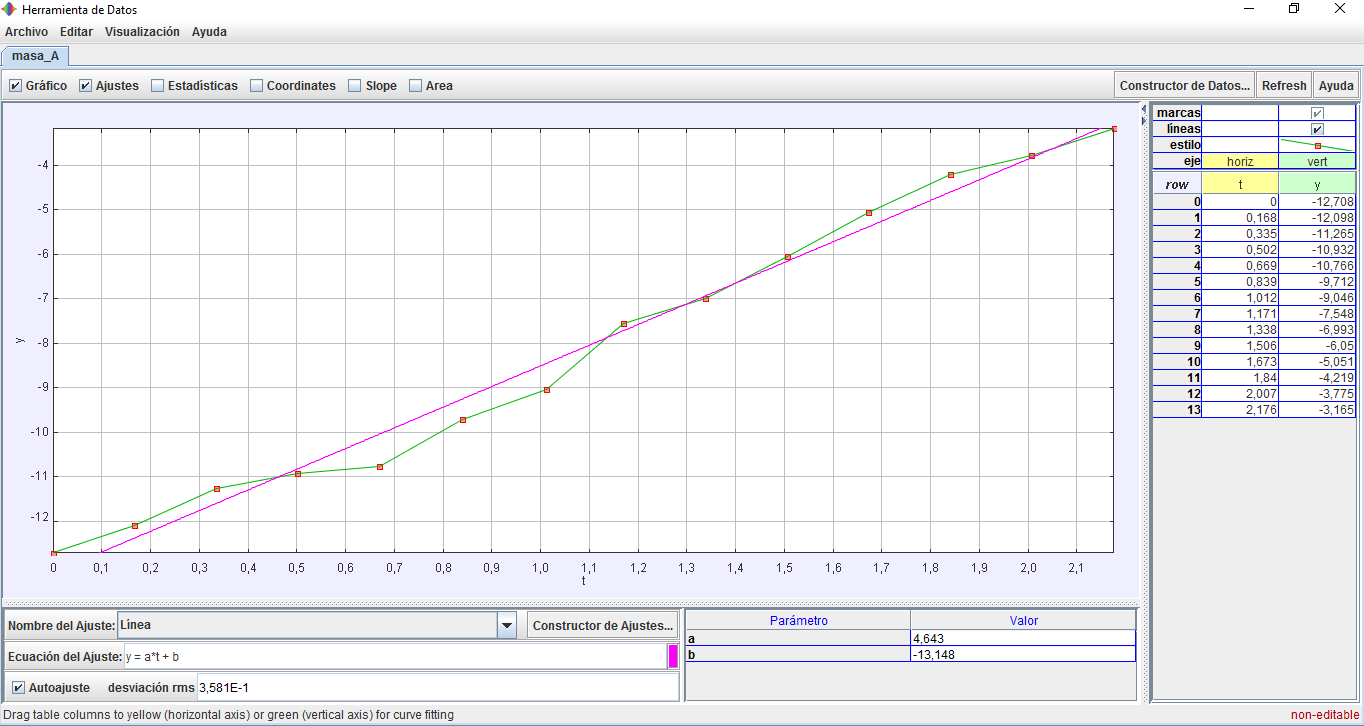This screenshot has width=1364, height=726.
Task: Select cell with y value -6,993
Action: [x=1317, y=330]
